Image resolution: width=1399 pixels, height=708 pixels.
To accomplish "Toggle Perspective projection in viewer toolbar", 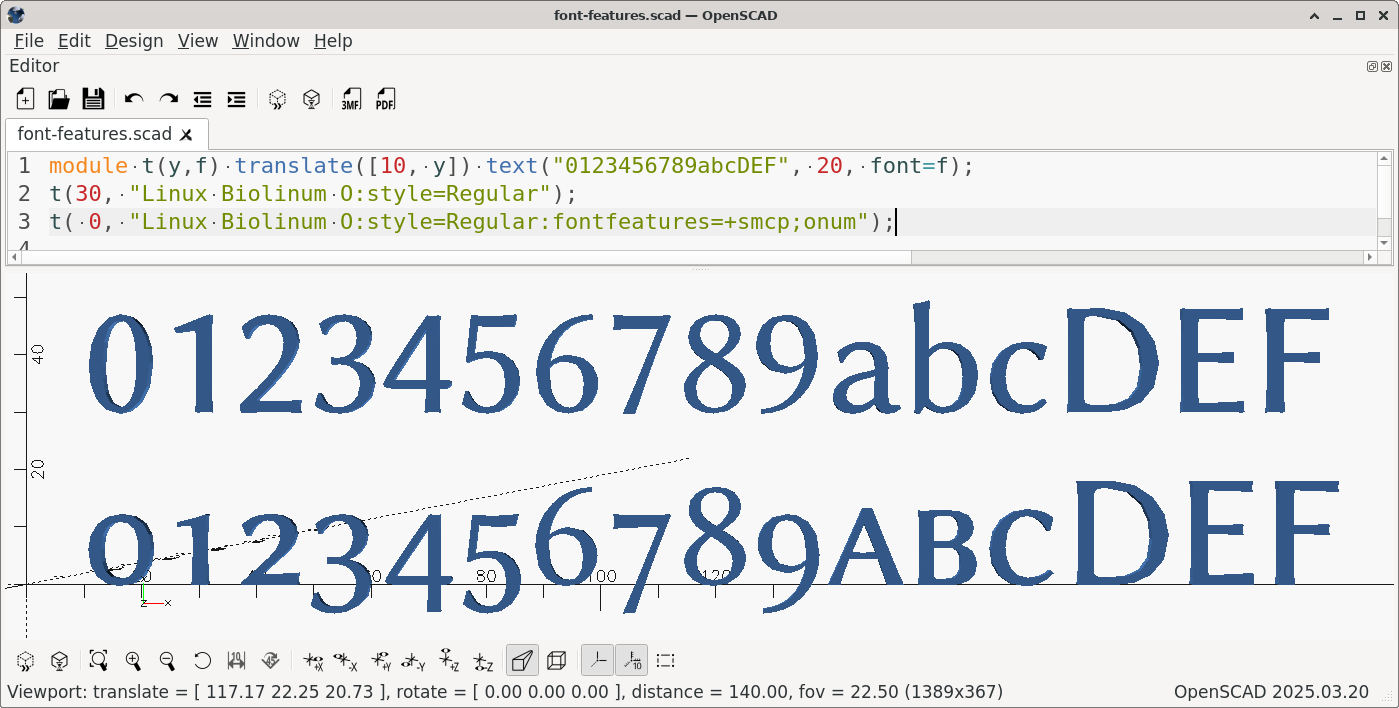I will [522, 660].
